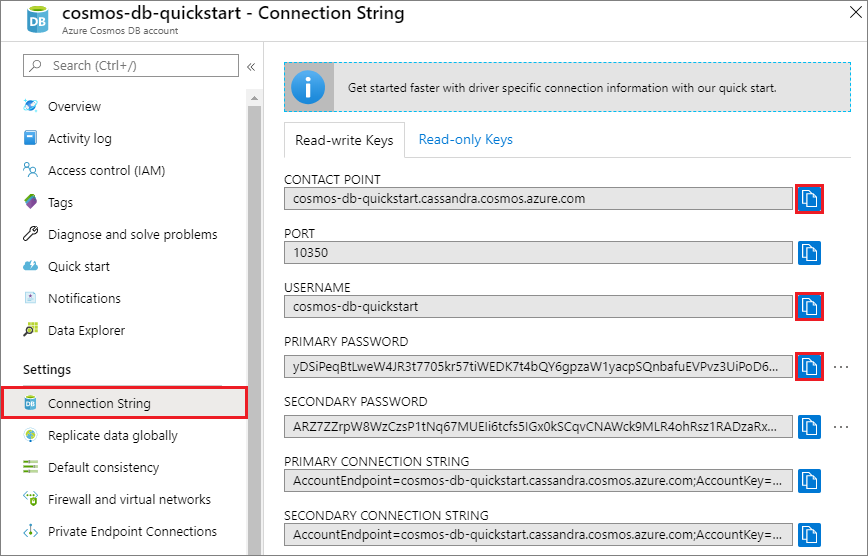Copy the Secondary Connection String
This screenshot has width=868, height=556.
click(x=809, y=535)
